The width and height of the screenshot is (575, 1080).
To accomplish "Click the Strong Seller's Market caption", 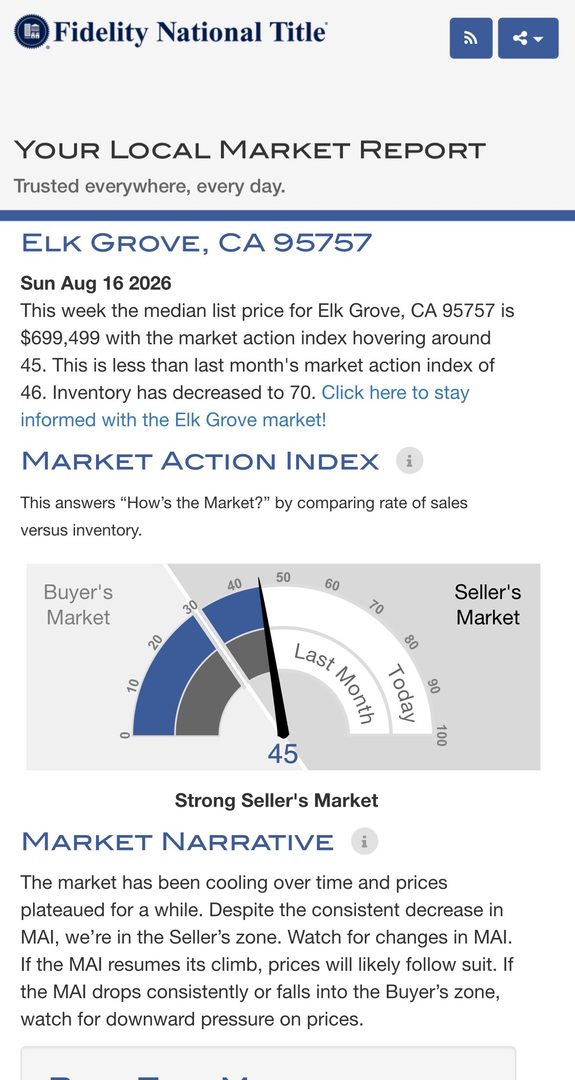I will coord(276,800).
